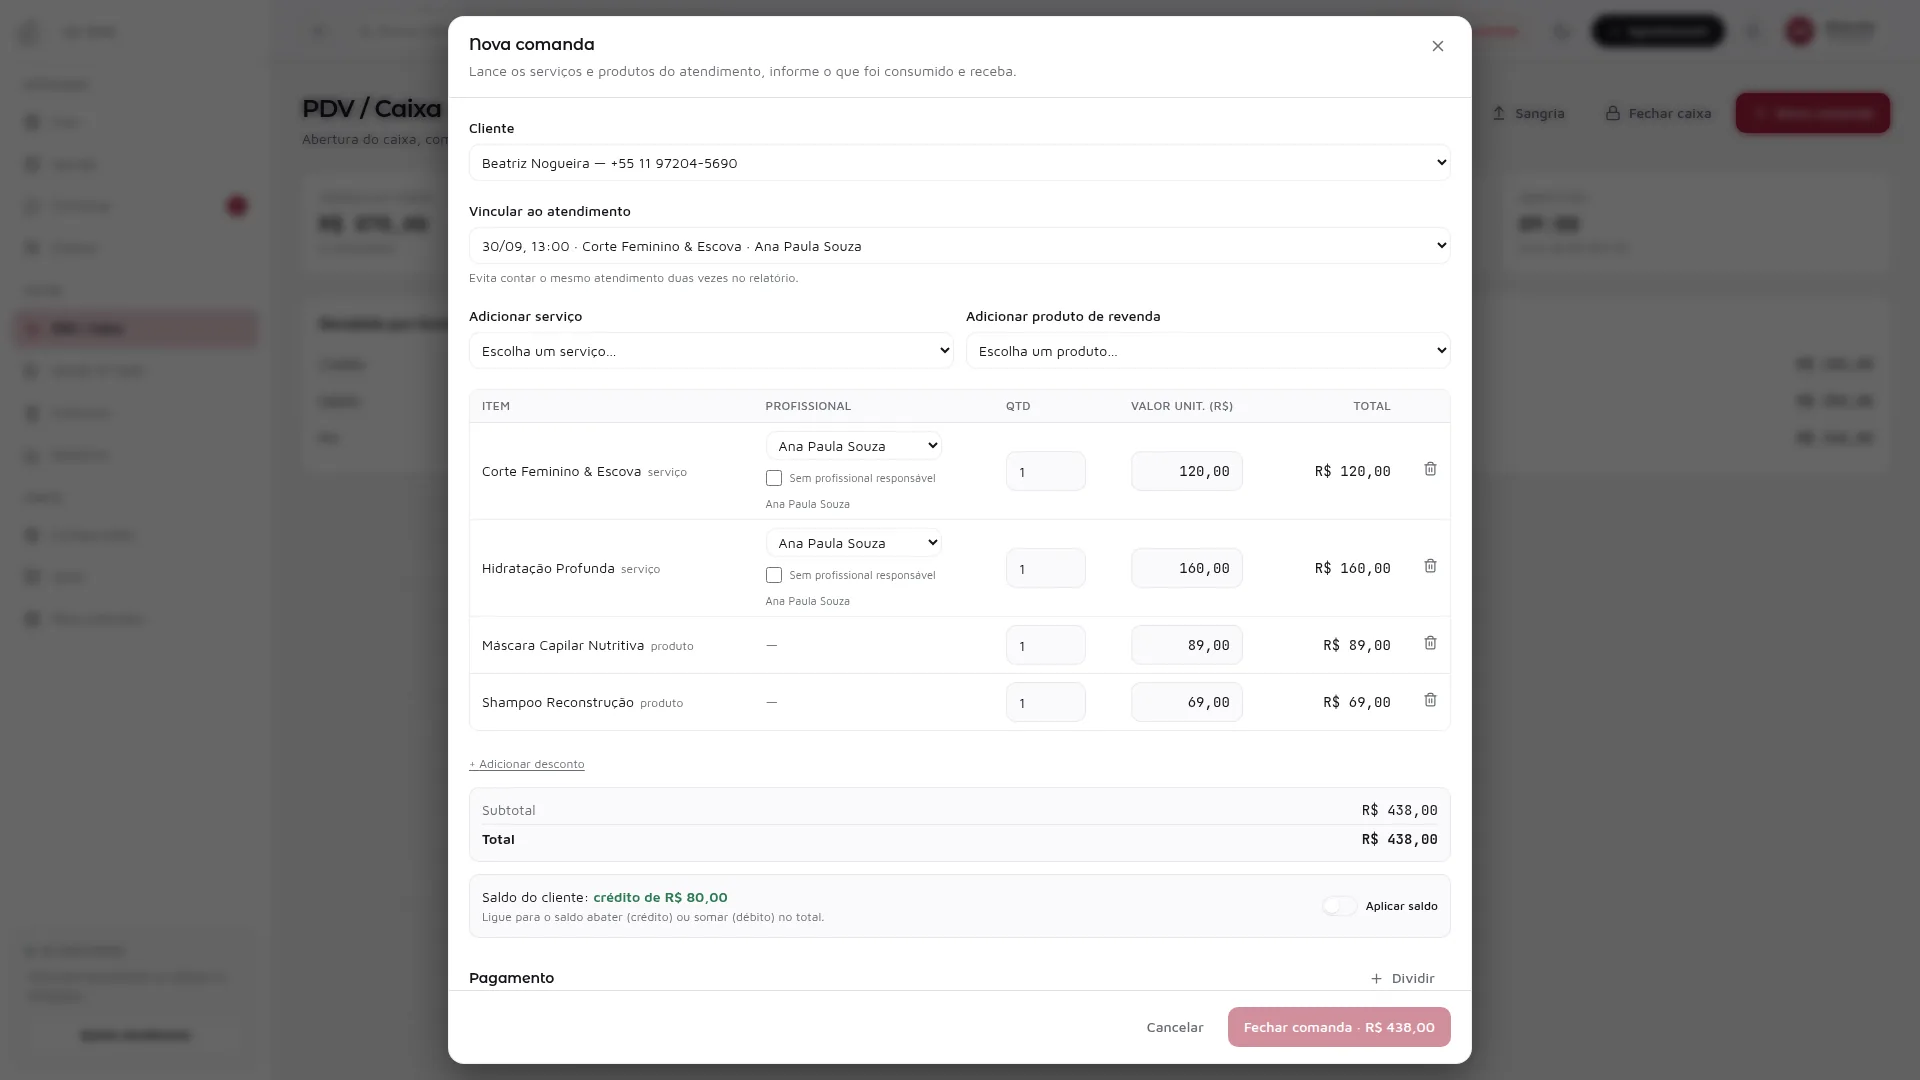Click the Dividir payment button
The image size is (1920, 1080).
[1402, 978]
